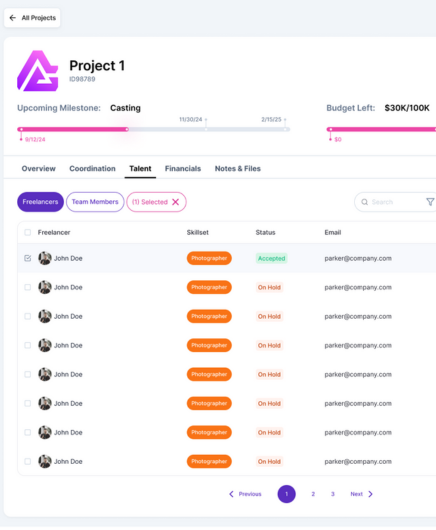Open the Coordination tab
The image size is (436, 530).
[x=92, y=168]
